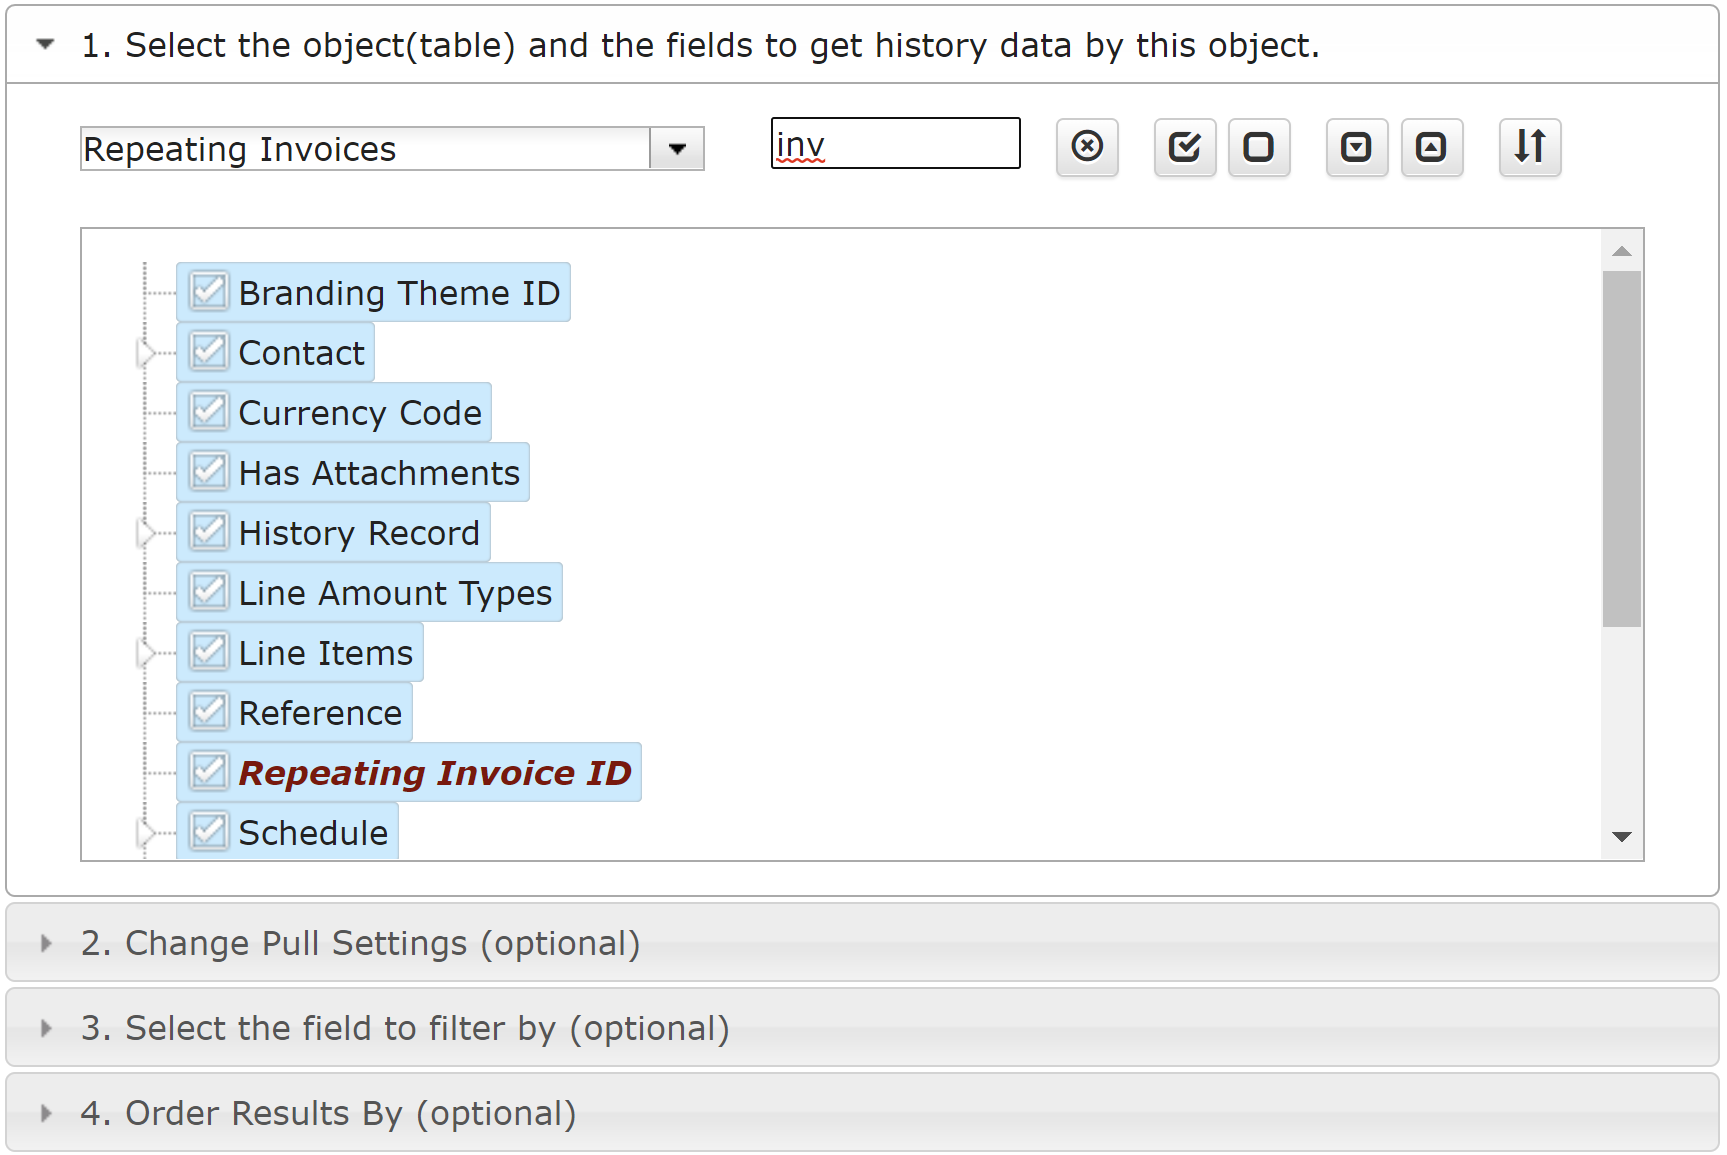Click the expand all nodes icon
This screenshot has width=1727, height=1155.
tap(1357, 147)
